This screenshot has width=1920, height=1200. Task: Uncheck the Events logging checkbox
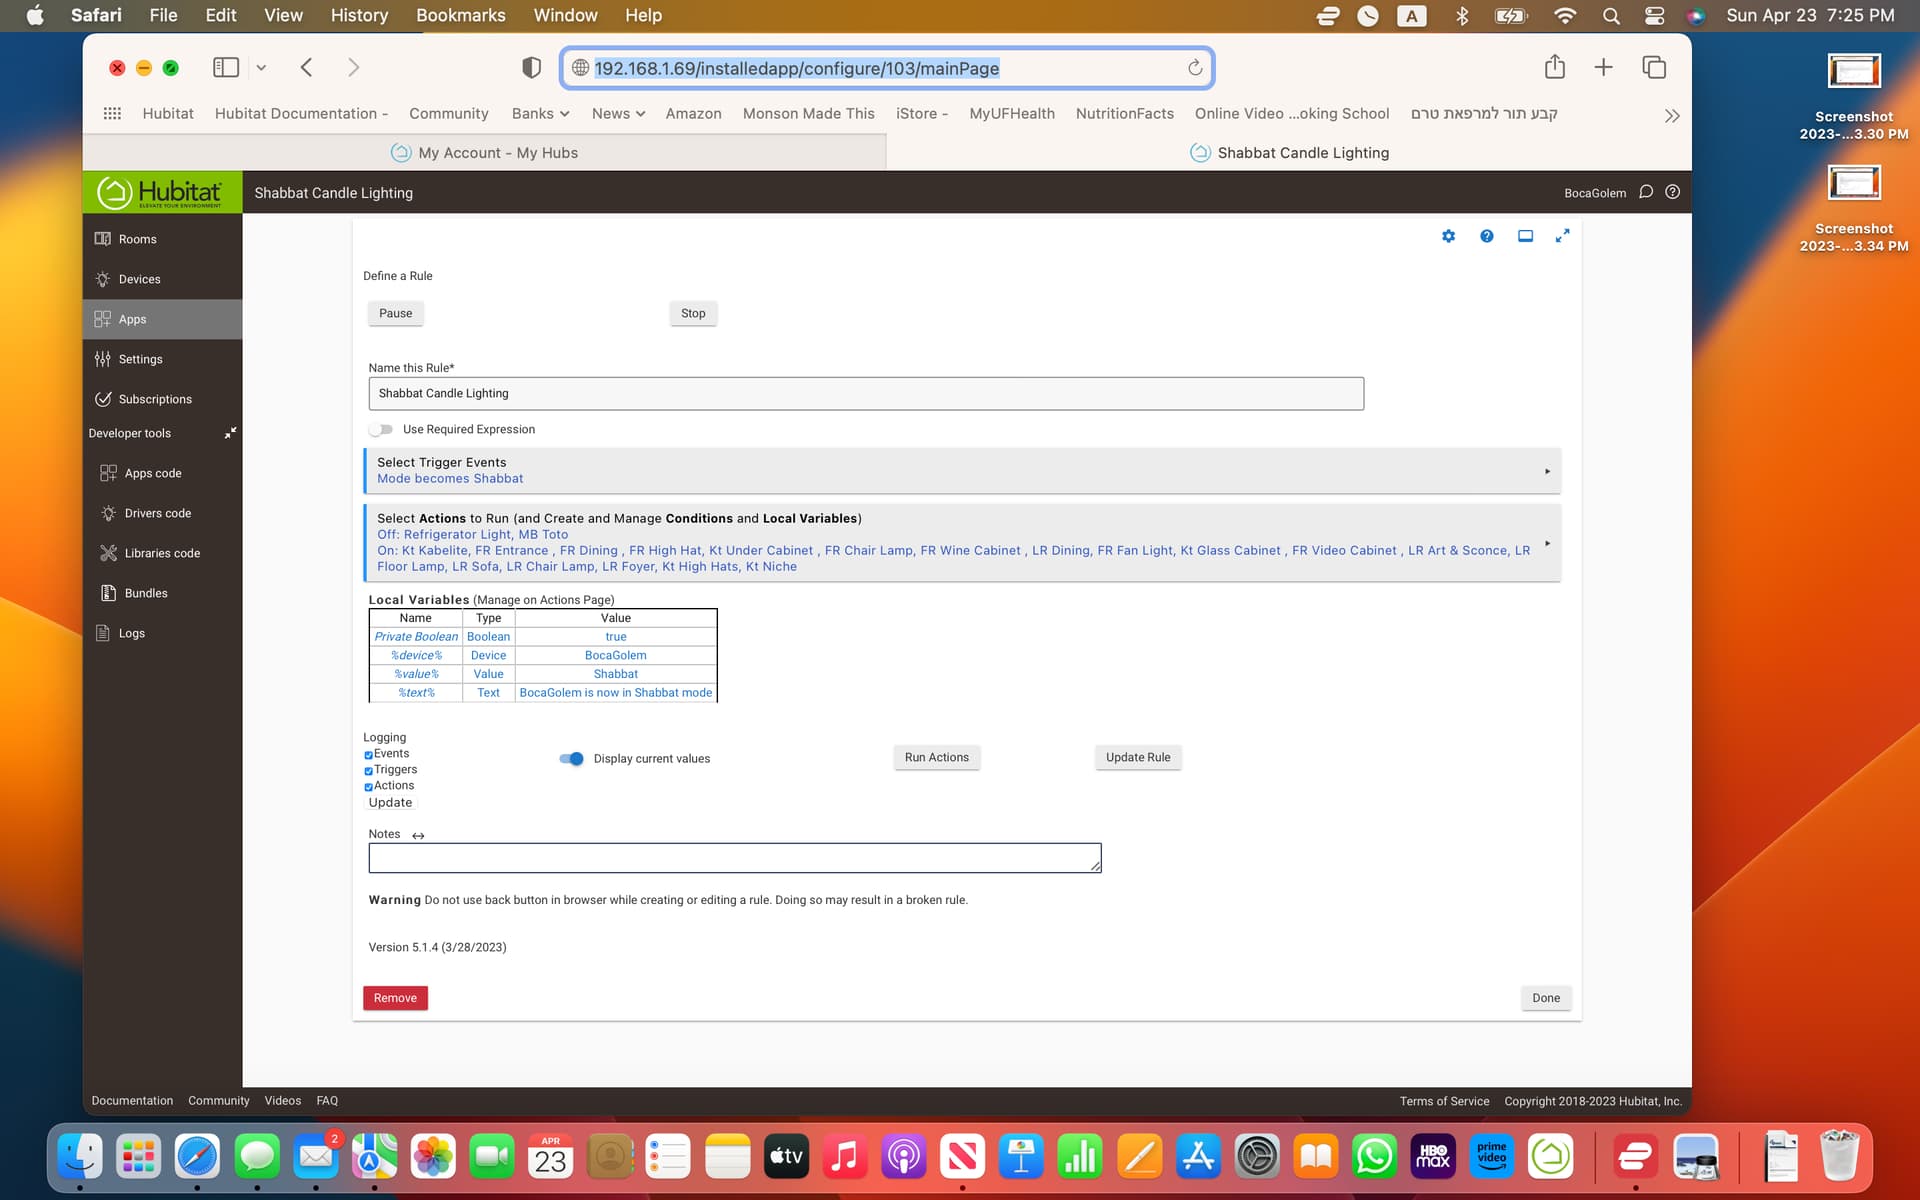[368, 755]
